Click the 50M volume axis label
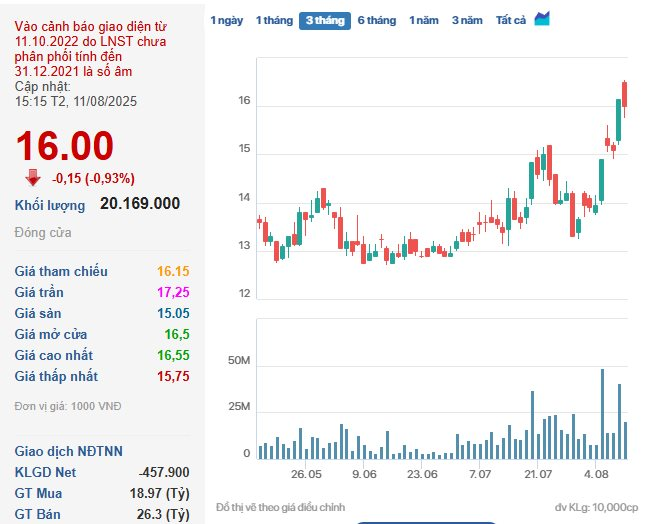Viewport: 669px width, 524px height. (x=239, y=361)
